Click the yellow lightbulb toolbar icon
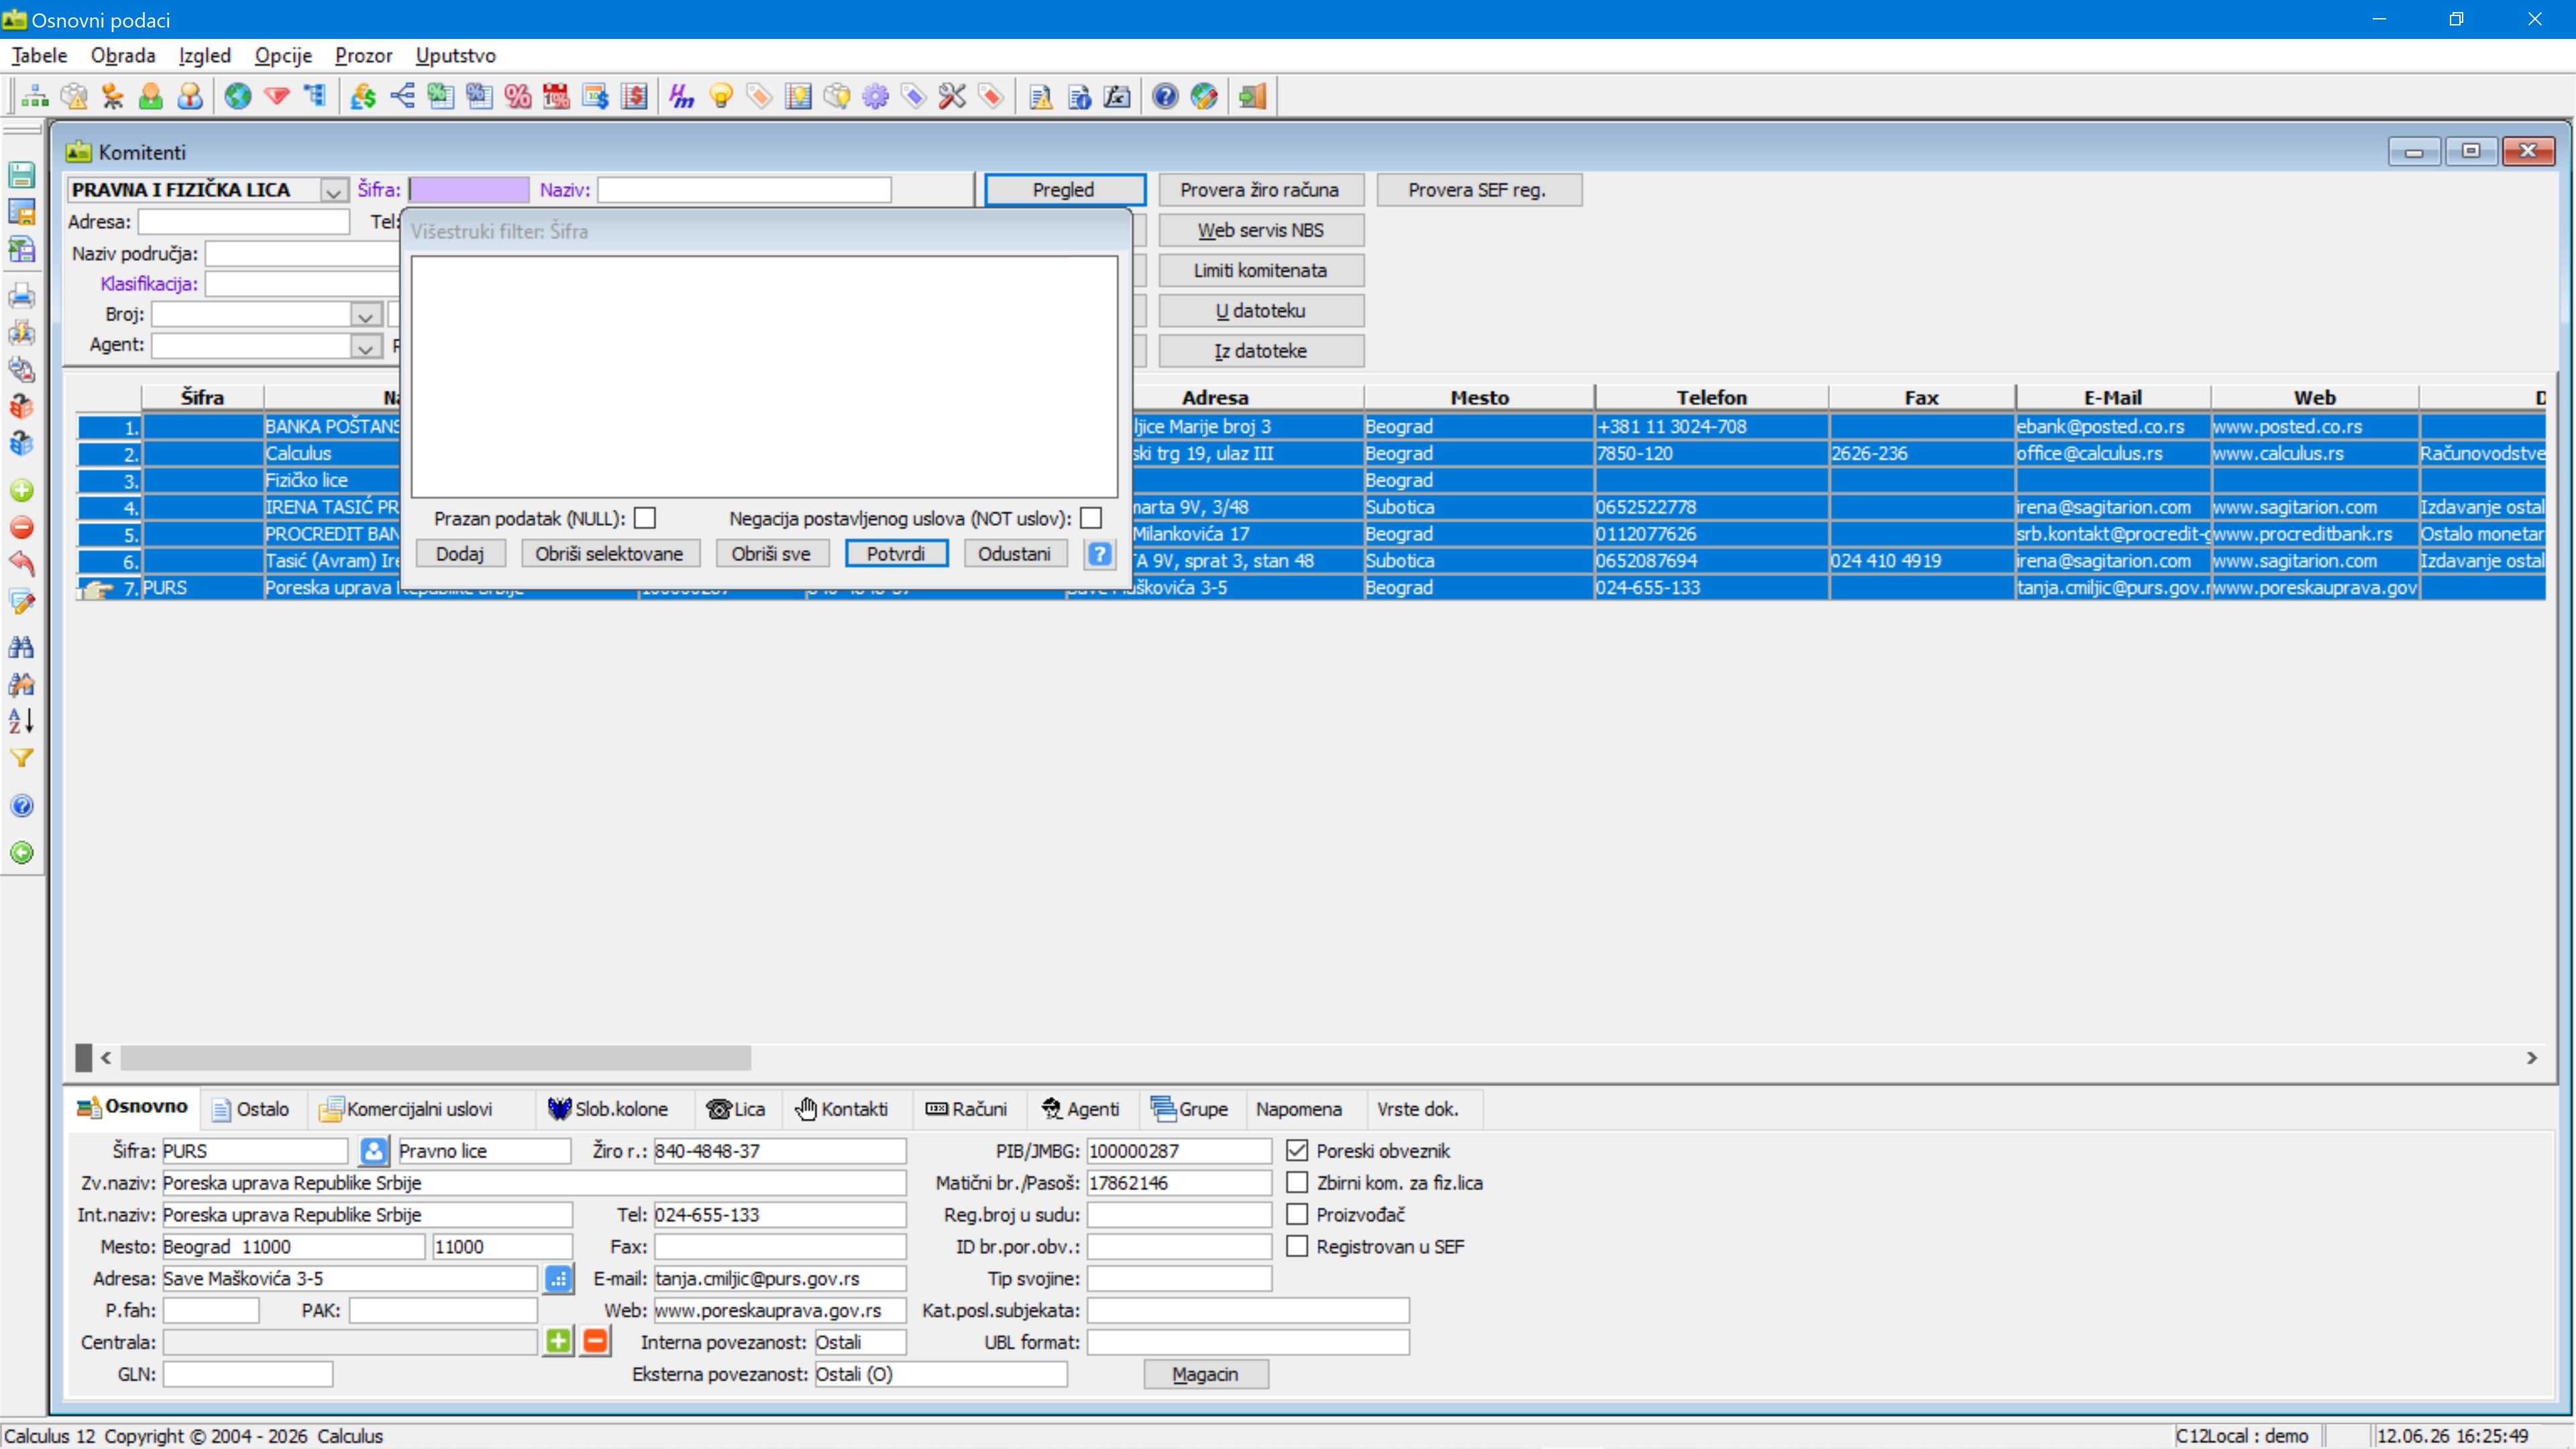 pos(721,96)
